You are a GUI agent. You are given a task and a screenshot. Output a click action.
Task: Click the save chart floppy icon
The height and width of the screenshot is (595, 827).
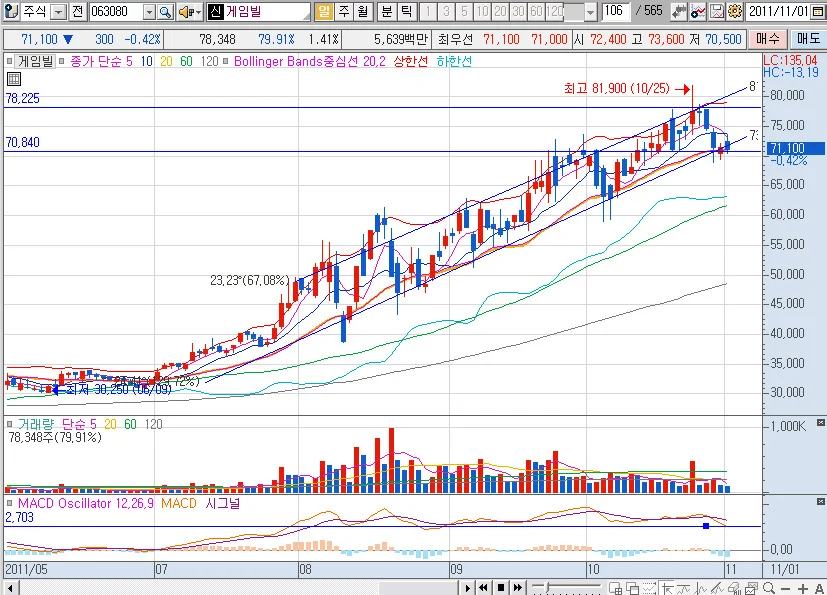(x=717, y=12)
